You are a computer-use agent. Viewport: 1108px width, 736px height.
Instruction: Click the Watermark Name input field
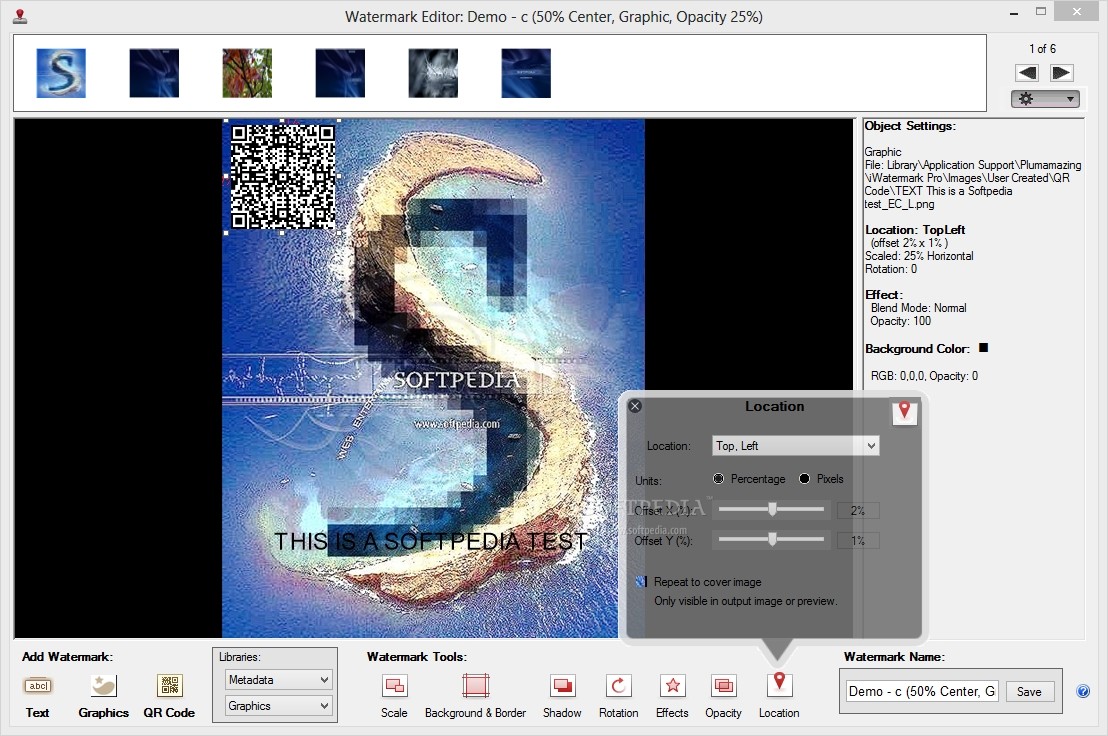click(923, 692)
